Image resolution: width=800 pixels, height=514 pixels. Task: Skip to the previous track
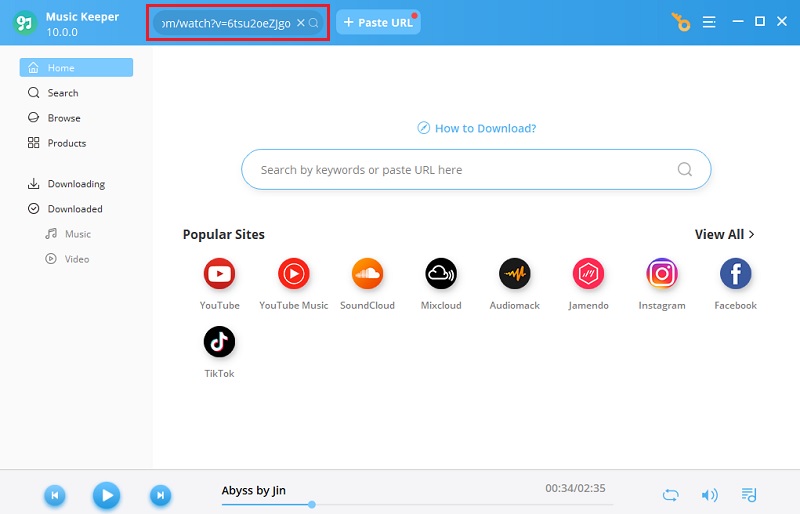(55, 495)
